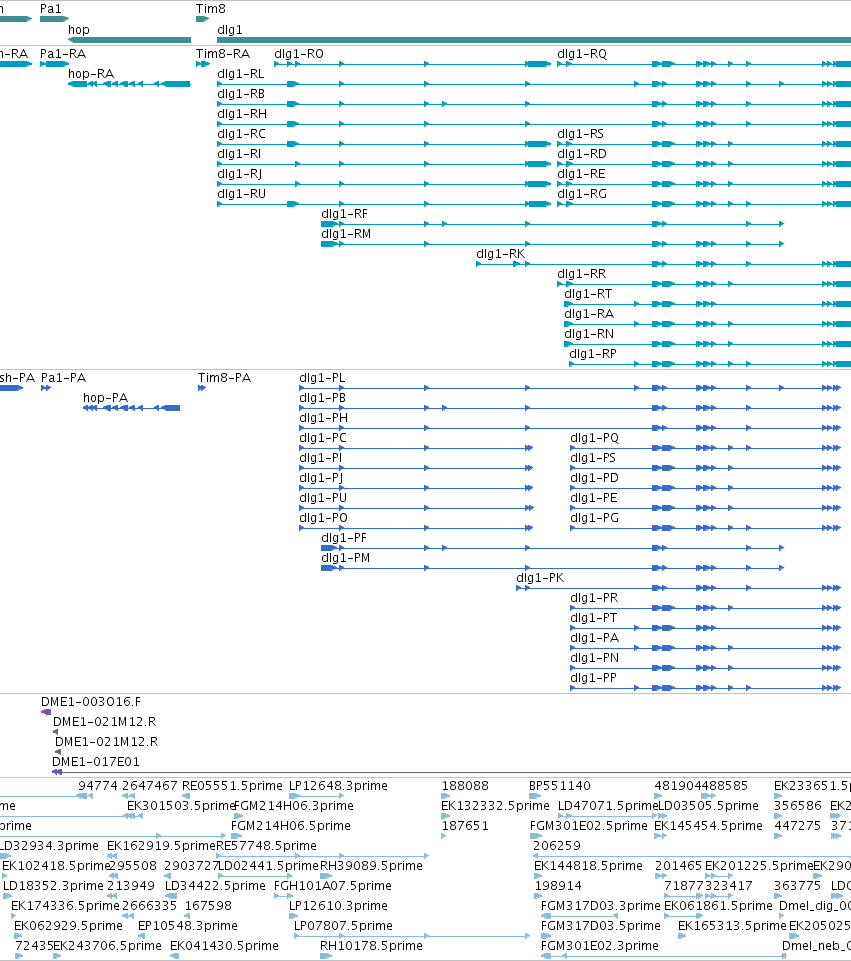The image size is (851, 961).
Task: Select protein dlg1-PN
Action: [706, 668]
